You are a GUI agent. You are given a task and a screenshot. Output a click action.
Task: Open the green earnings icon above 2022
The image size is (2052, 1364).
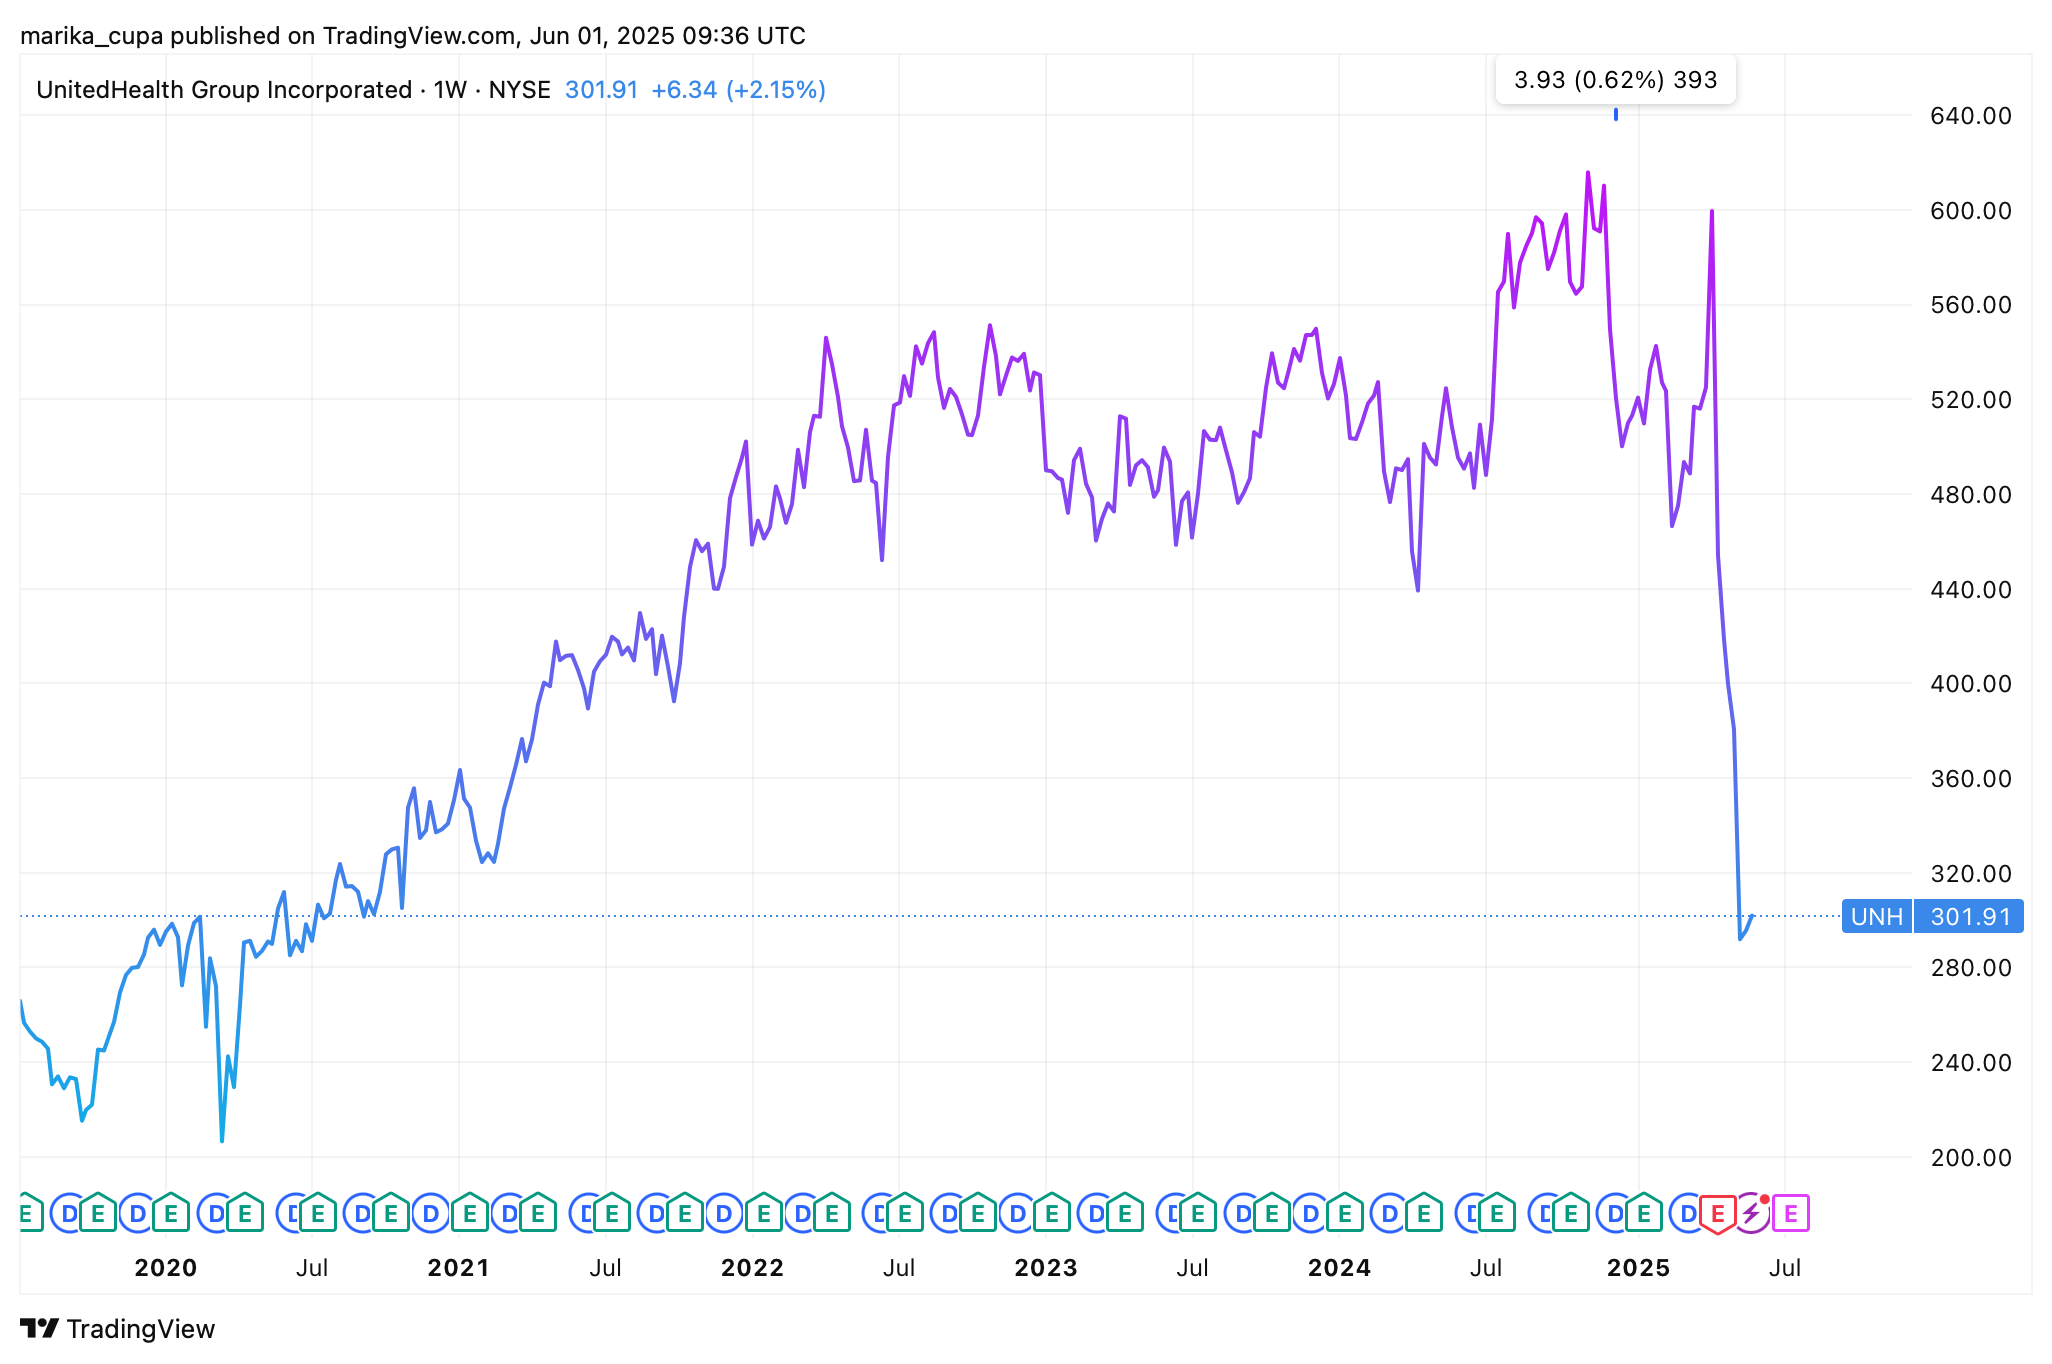pos(763,1213)
